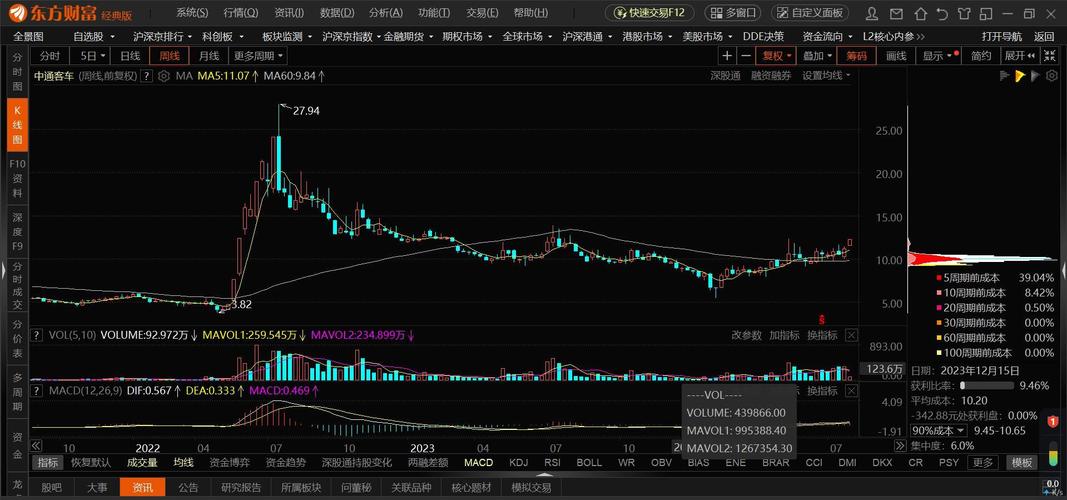Click the mini window mode icon
1067x500 pixels.
pos(987,13)
